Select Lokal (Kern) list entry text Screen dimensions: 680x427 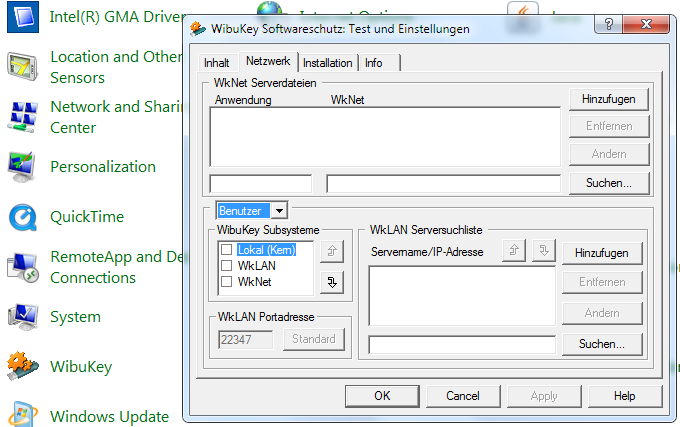coord(266,250)
